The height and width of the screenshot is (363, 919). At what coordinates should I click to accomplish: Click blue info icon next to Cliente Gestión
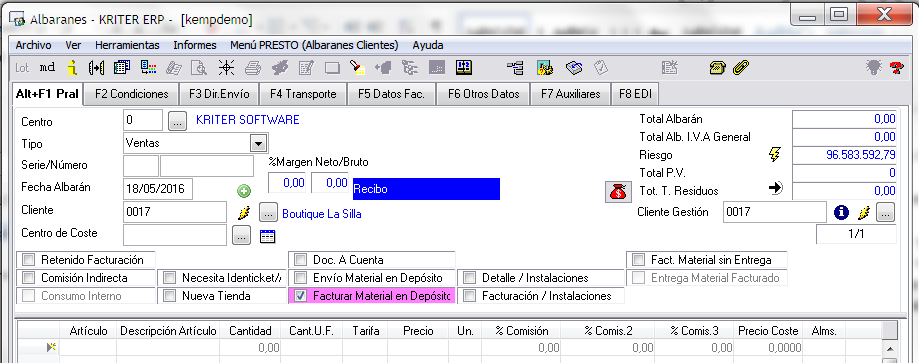pos(841,212)
